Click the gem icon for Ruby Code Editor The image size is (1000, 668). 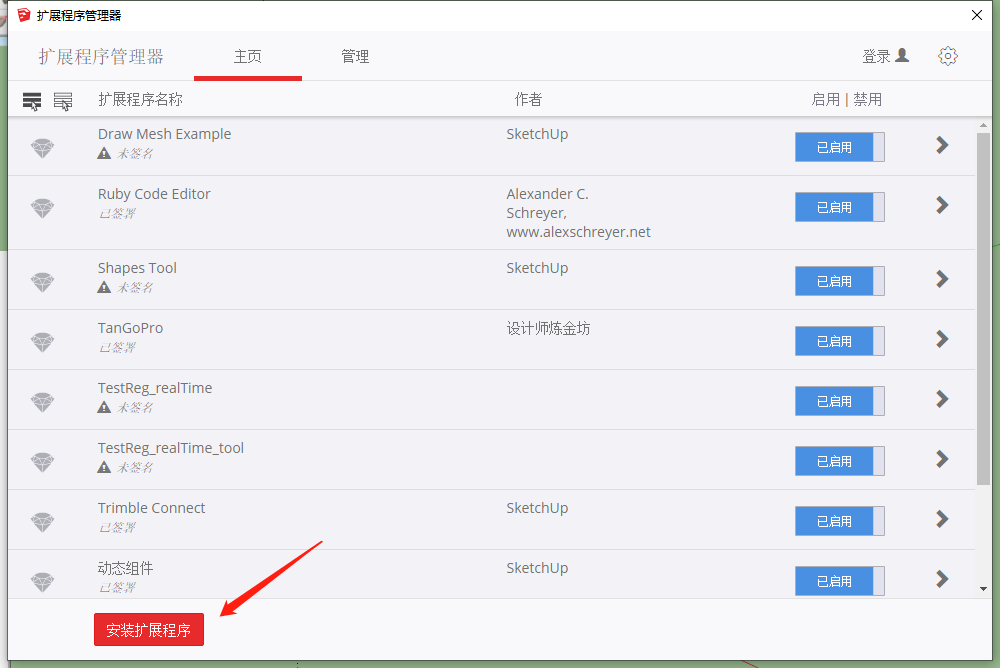click(x=43, y=208)
